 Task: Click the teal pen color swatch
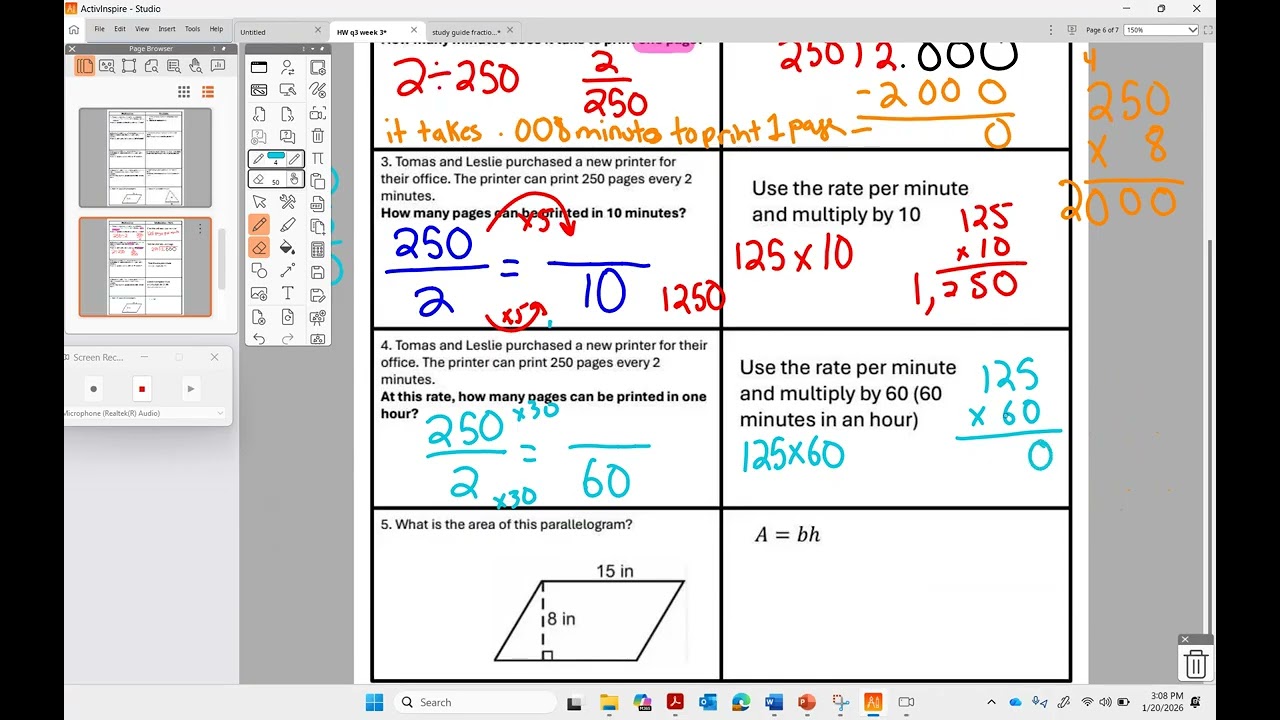tap(275, 155)
